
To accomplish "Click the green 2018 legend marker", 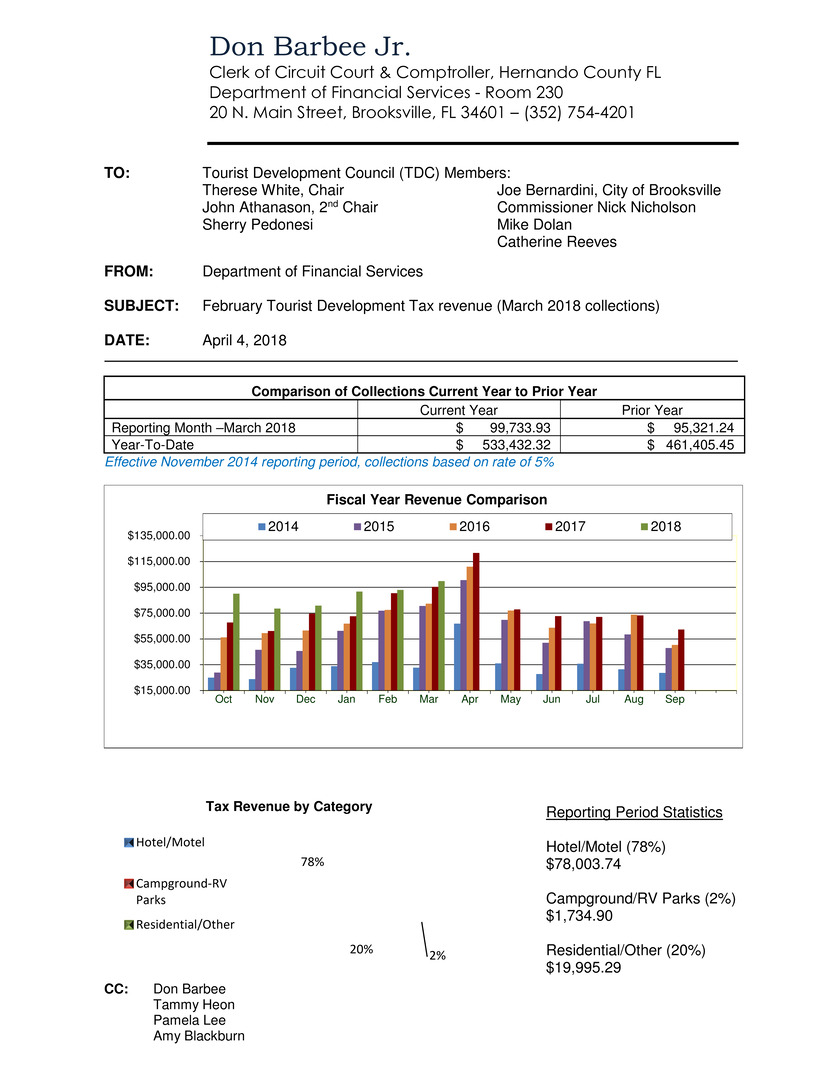I will 643,526.
